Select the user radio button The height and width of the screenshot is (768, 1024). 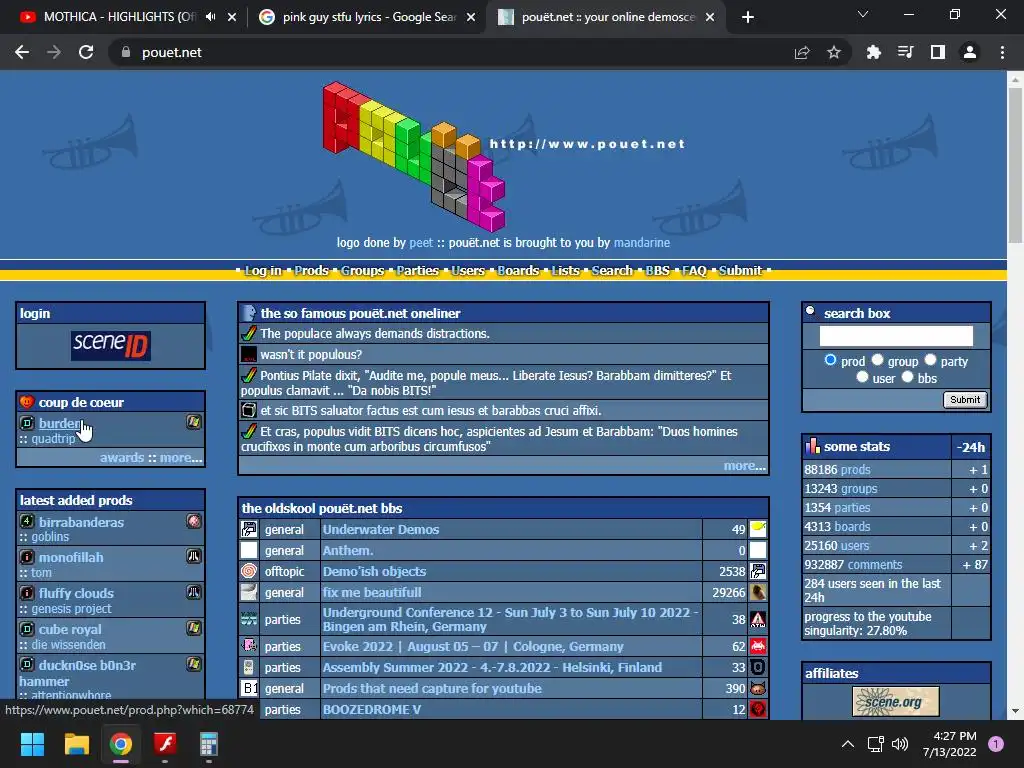click(x=862, y=377)
